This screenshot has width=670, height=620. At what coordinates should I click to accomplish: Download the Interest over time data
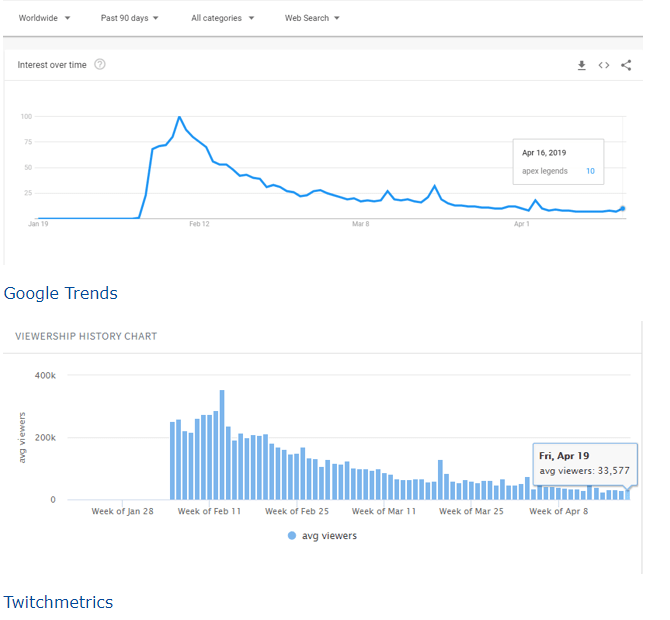click(x=582, y=65)
